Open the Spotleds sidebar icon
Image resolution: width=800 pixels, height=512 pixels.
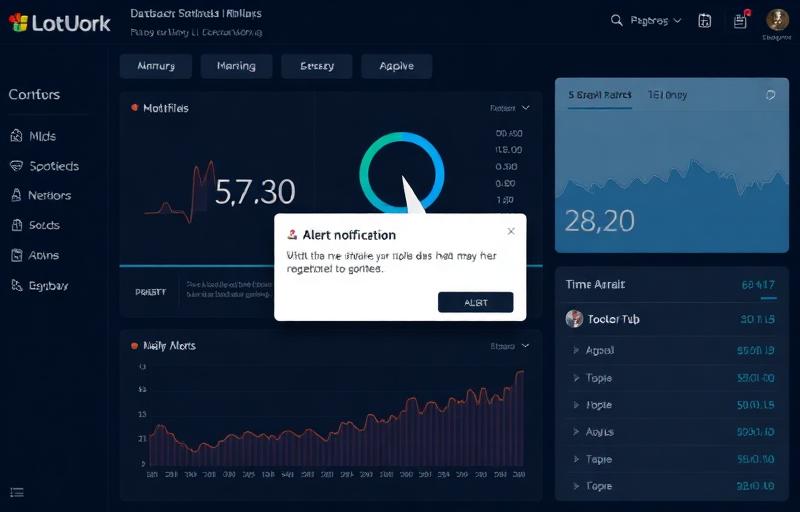coord(16,166)
